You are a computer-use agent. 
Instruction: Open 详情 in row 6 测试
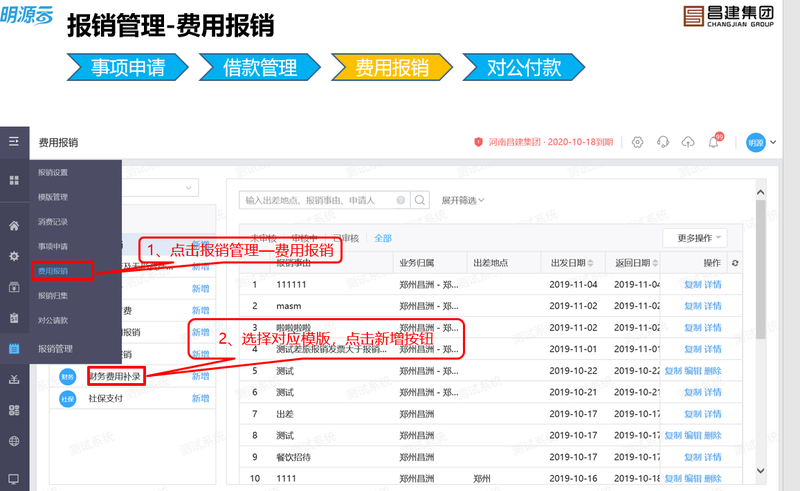click(x=713, y=392)
